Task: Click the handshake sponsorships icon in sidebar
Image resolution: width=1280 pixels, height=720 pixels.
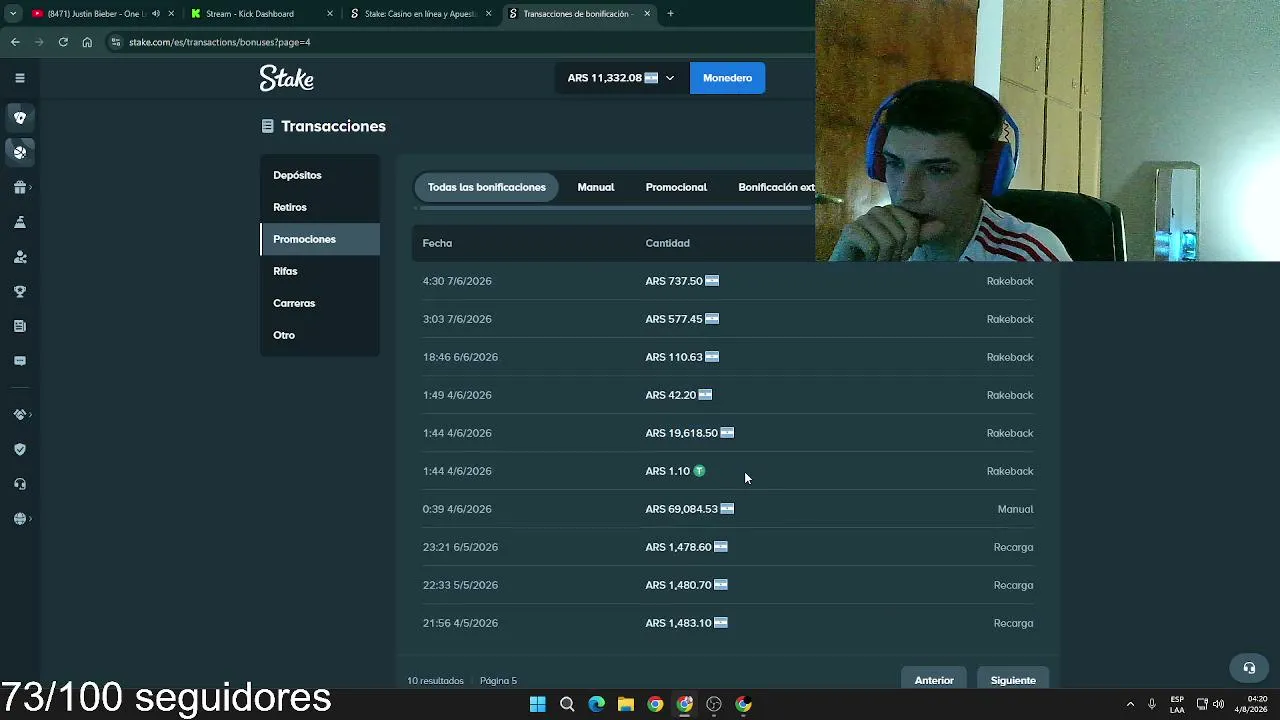Action: pyautogui.click(x=20, y=414)
